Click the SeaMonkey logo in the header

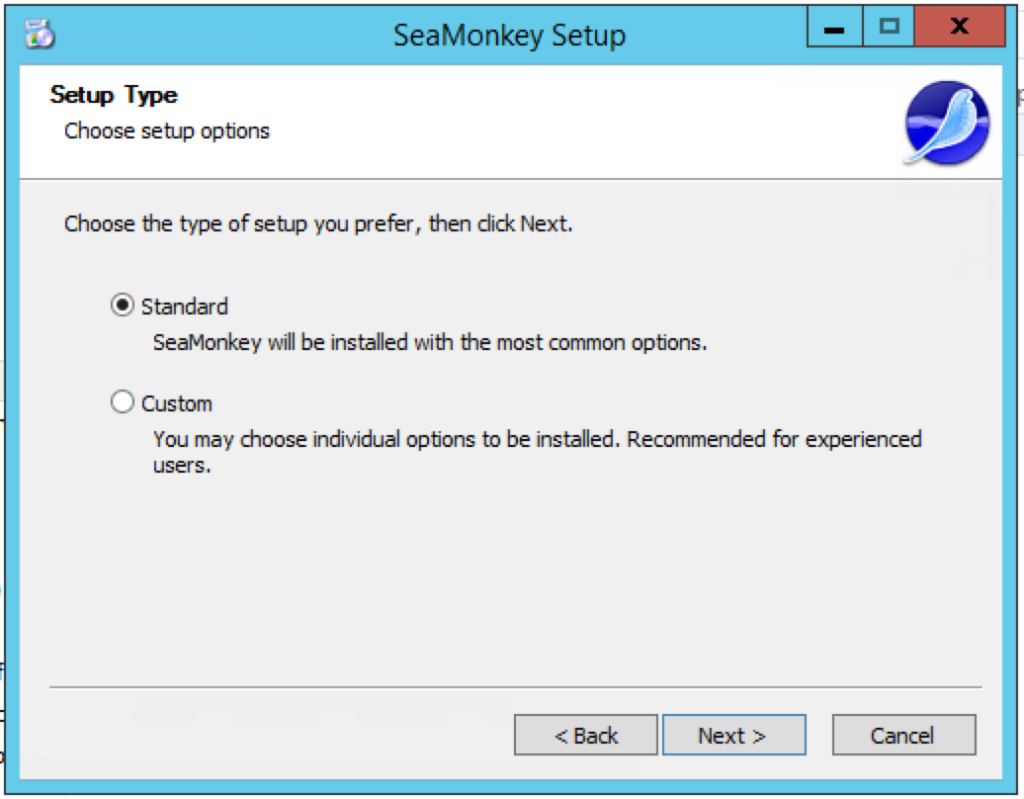tap(947, 122)
